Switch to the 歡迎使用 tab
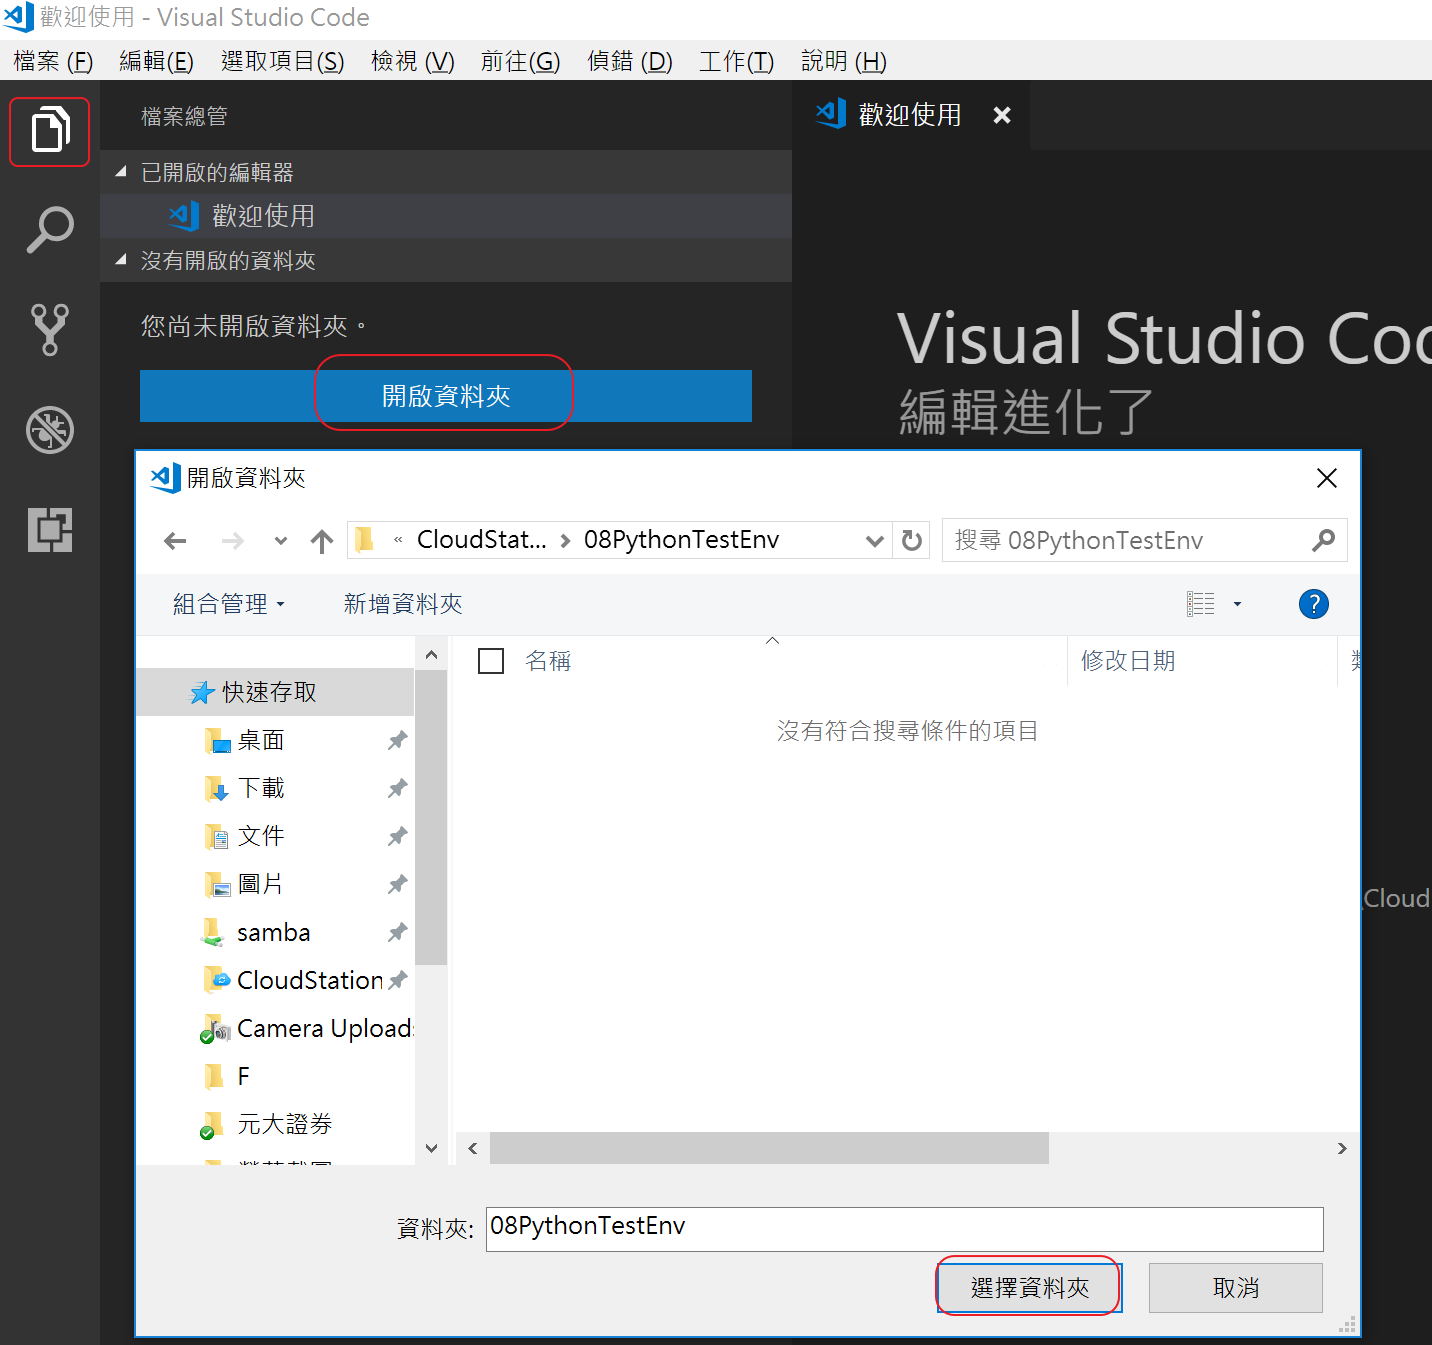The width and height of the screenshot is (1432, 1345). click(910, 114)
